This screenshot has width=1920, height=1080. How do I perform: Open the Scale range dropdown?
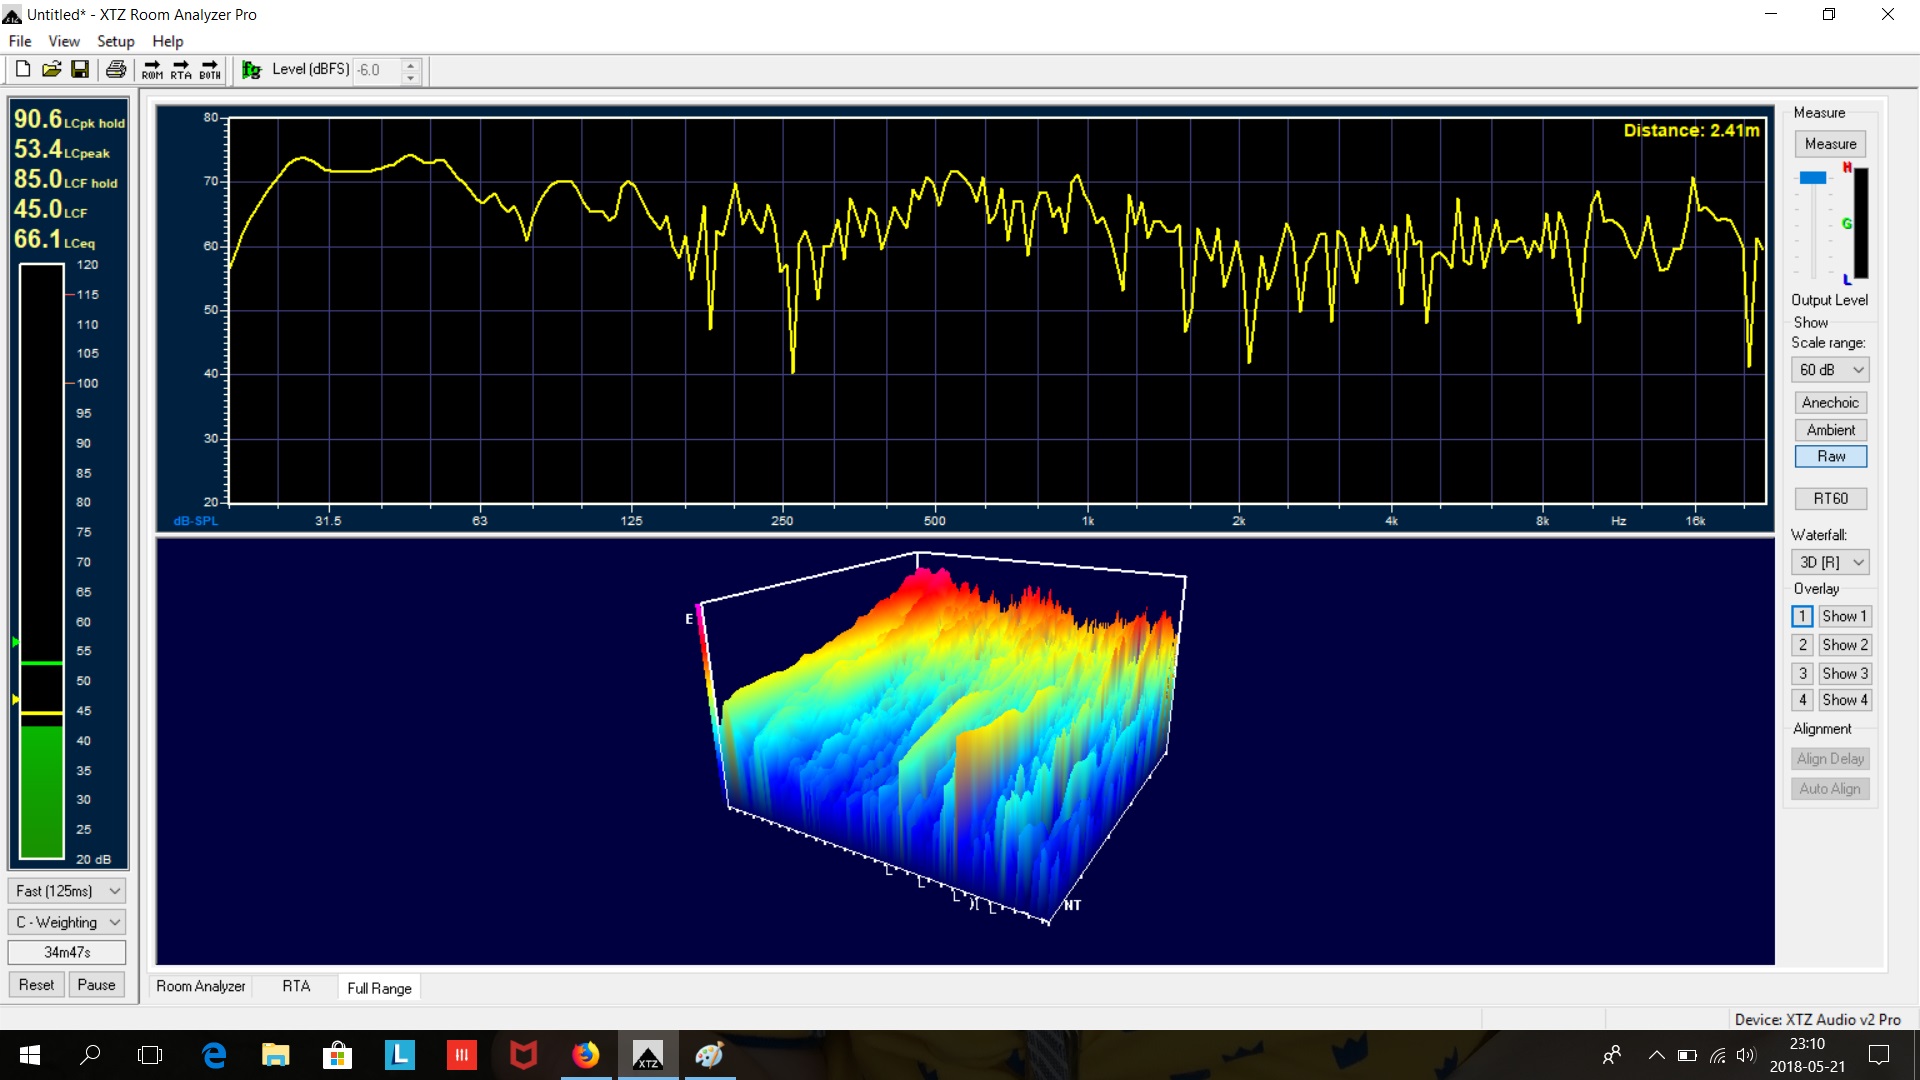1830,369
